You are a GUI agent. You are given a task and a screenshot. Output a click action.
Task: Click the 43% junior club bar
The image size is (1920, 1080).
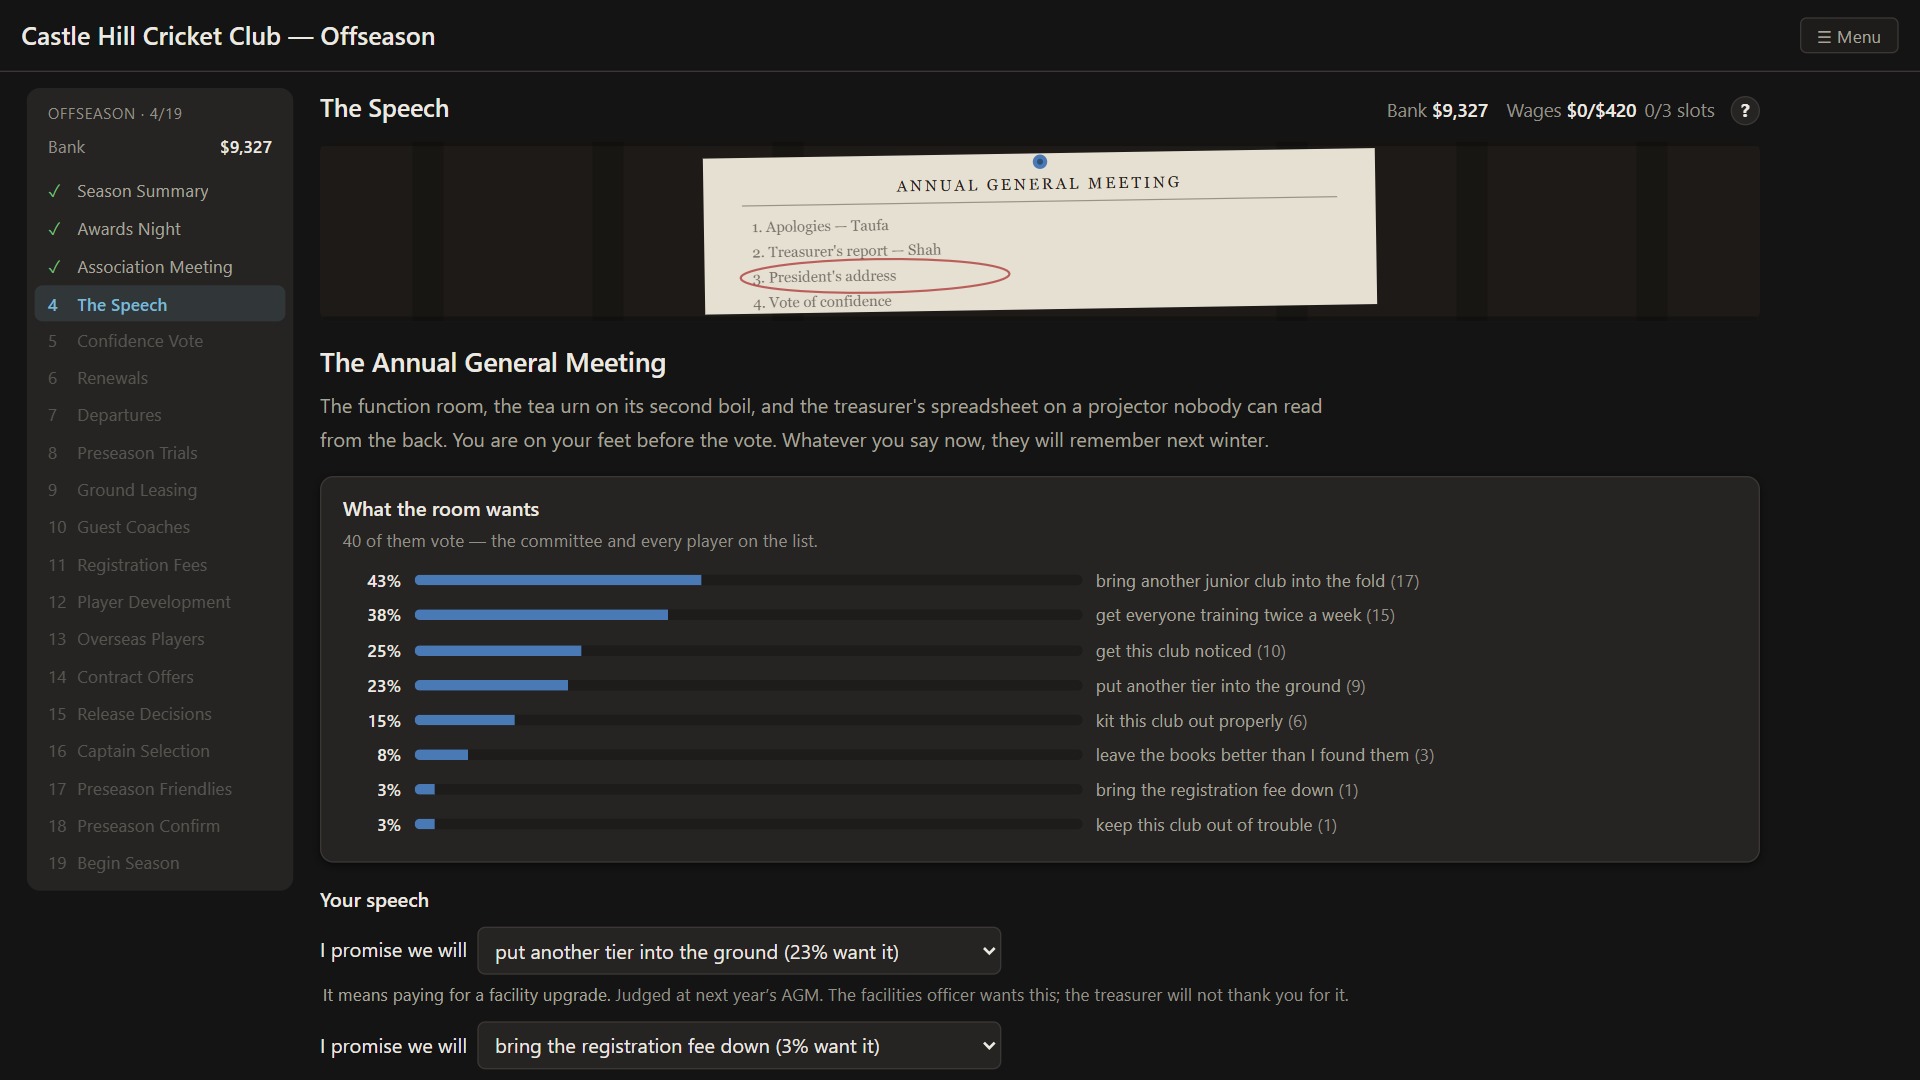click(x=748, y=580)
